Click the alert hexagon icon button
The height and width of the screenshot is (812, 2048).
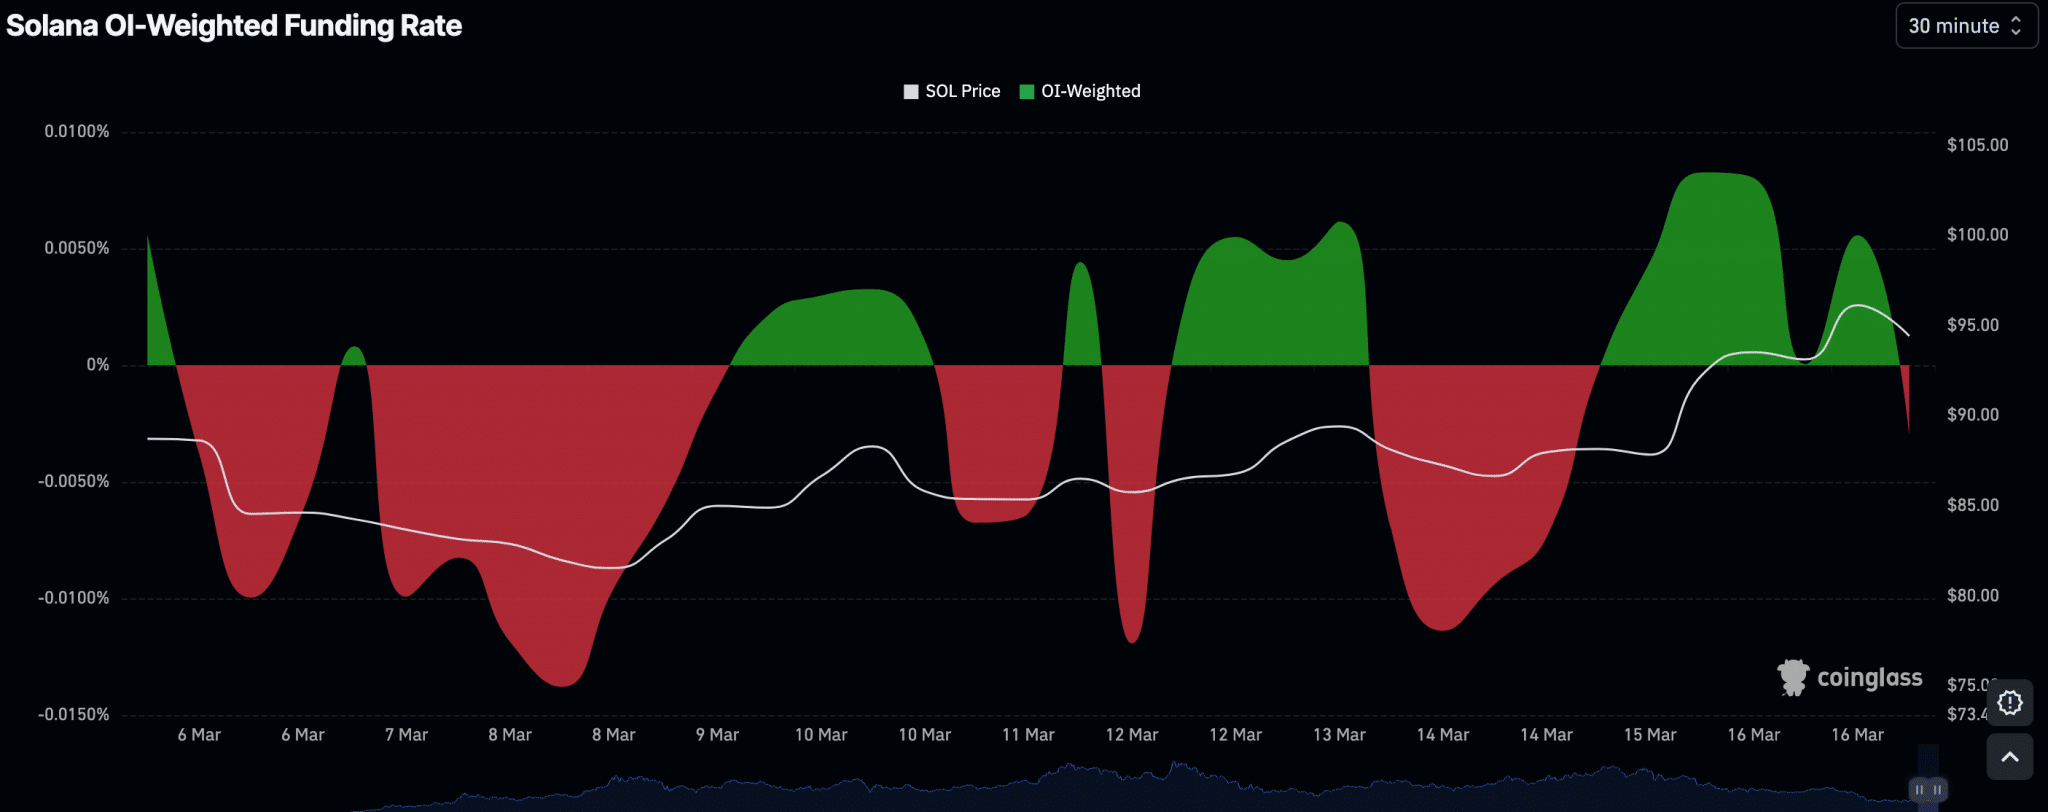2010,703
